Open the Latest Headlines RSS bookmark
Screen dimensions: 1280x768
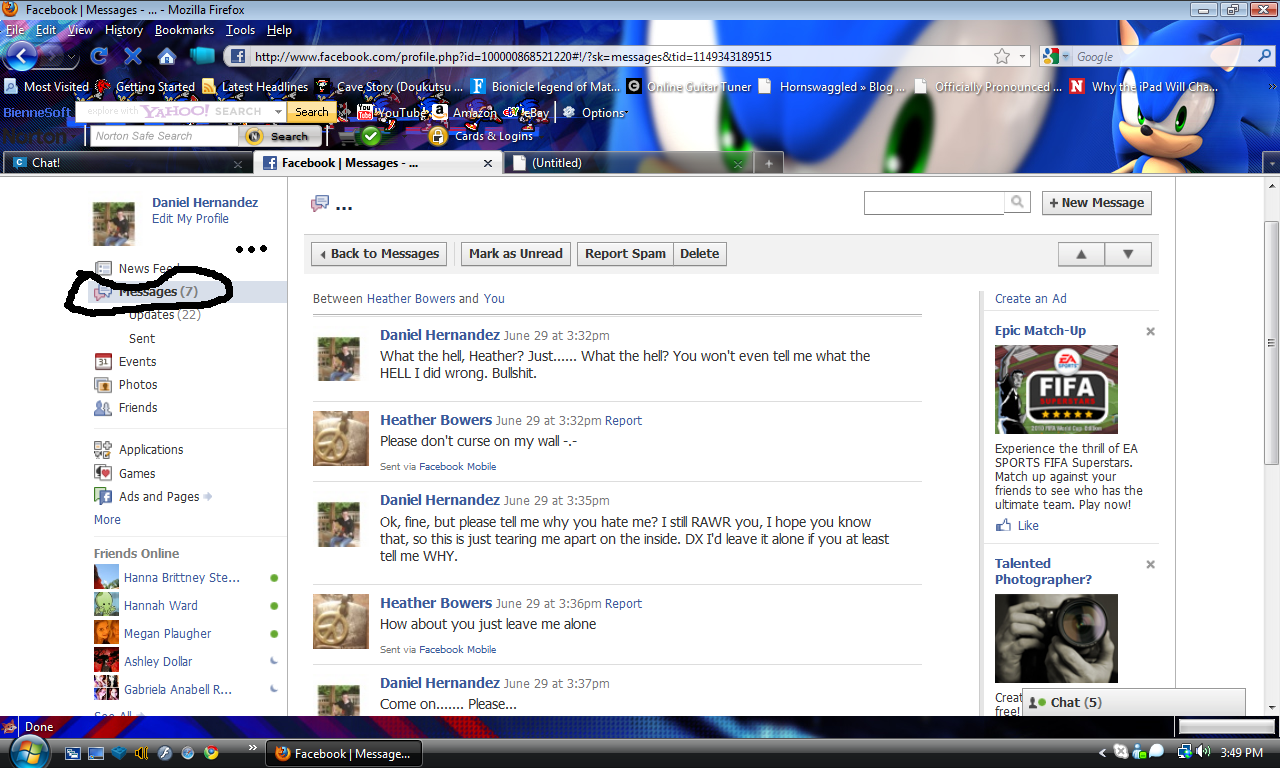click(x=255, y=87)
